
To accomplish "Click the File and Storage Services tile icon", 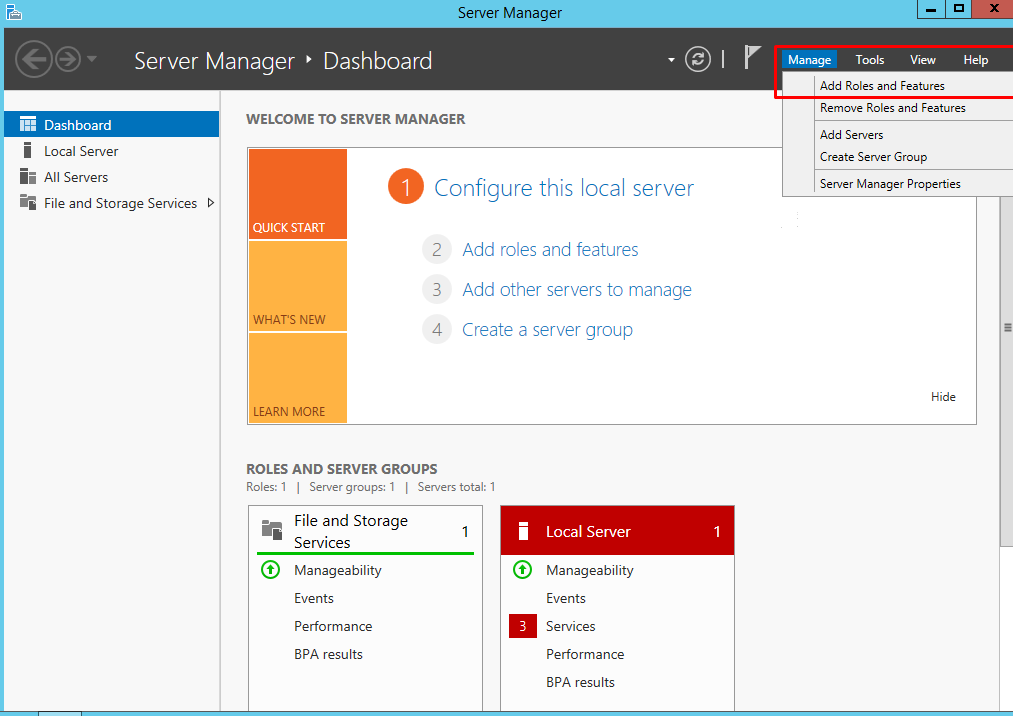I will (272, 530).
